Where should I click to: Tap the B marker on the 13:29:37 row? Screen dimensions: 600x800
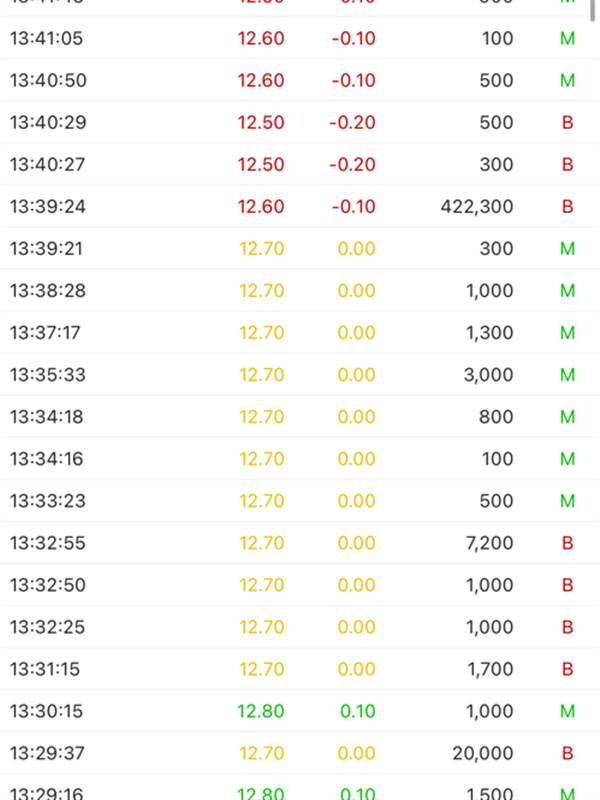[567, 753]
